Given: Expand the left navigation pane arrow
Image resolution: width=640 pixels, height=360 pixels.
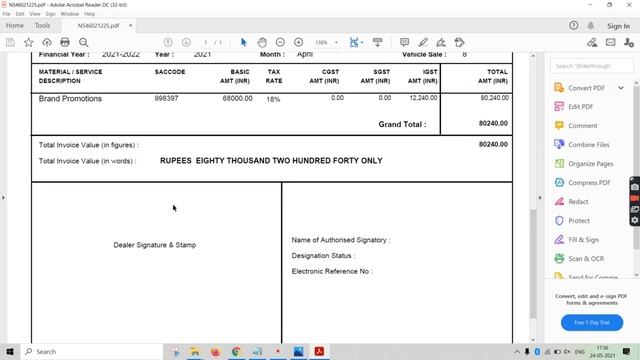Looking at the screenshot, I should tap(3, 198).
